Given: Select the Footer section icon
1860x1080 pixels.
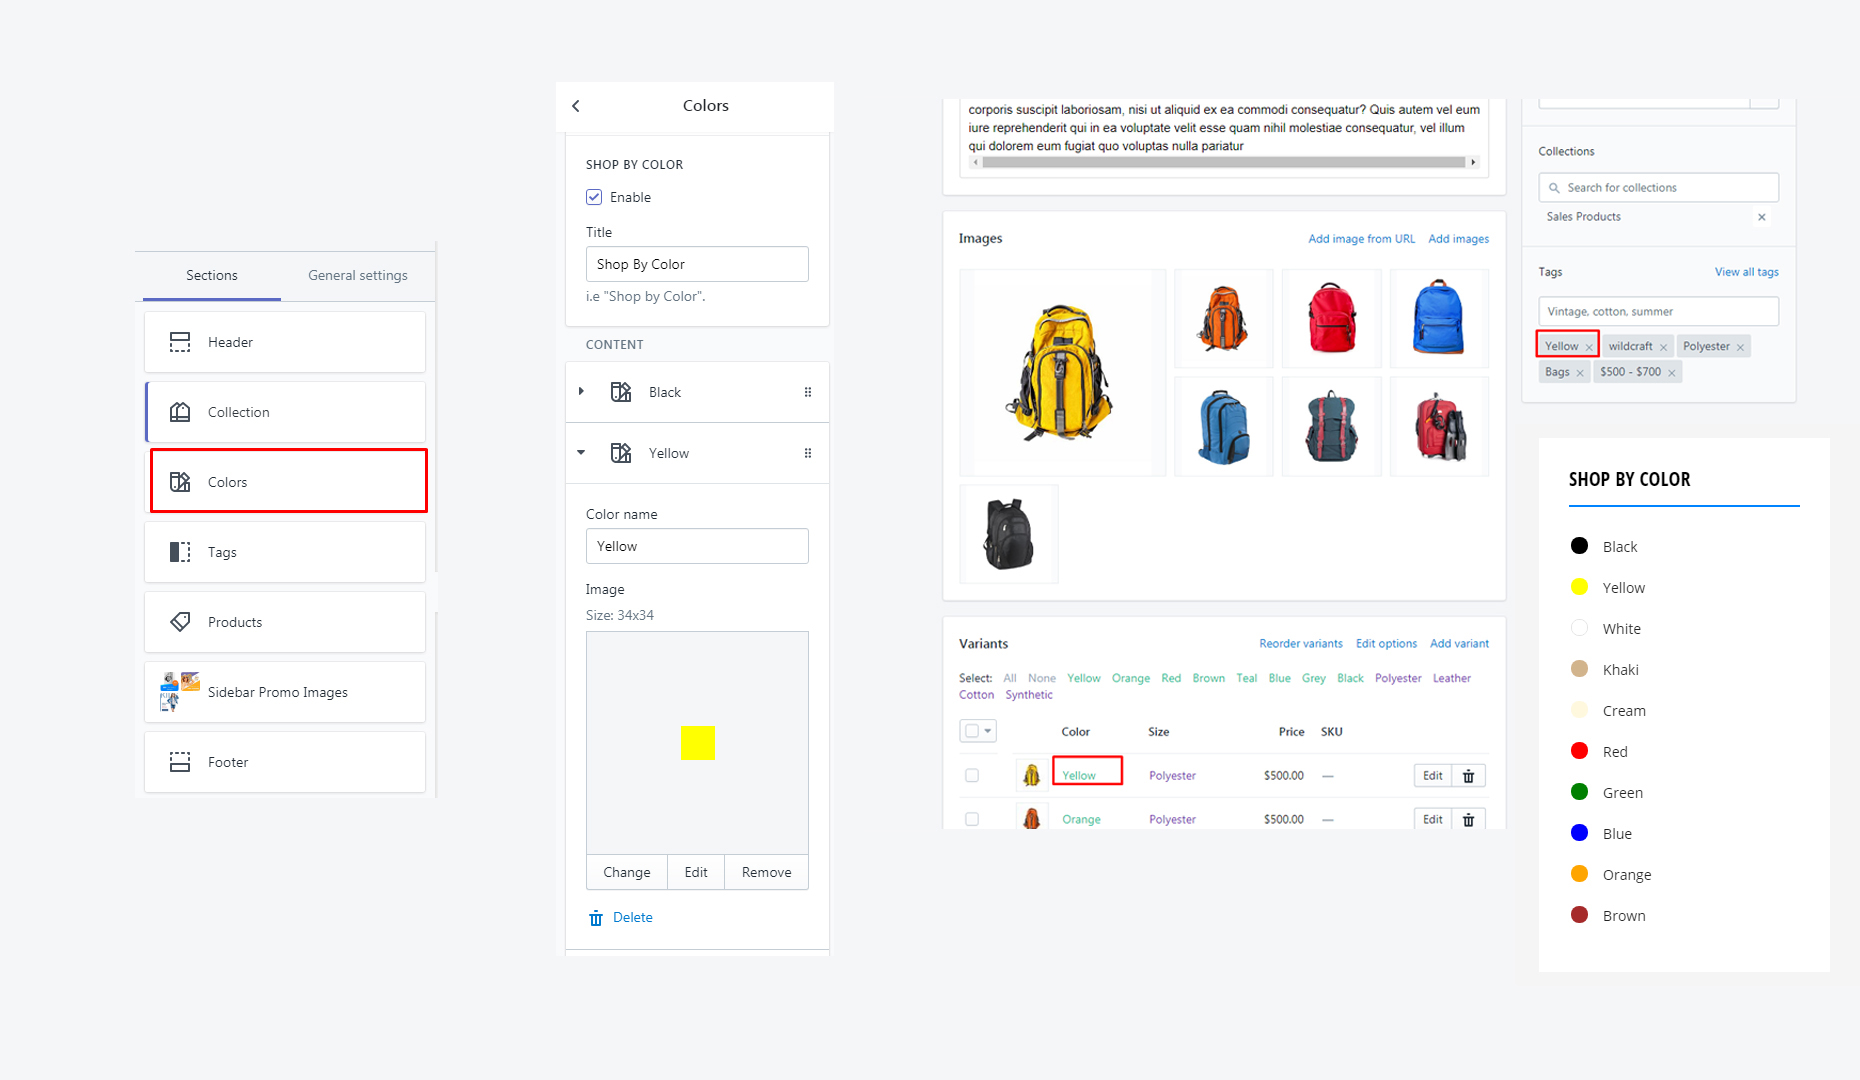Looking at the screenshot, I should pyautogui.click(x=180, y=762).
